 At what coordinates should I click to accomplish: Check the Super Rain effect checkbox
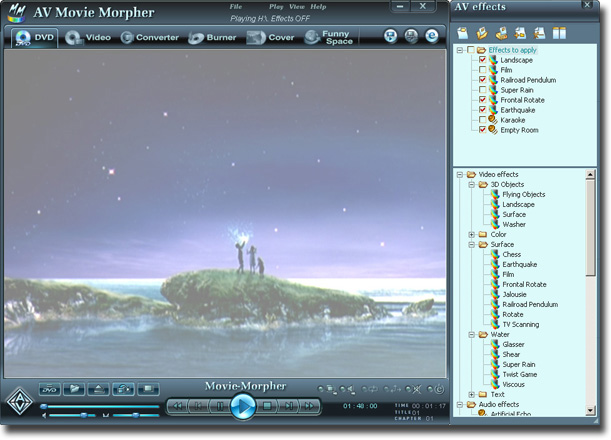pyautogui.click(x=482, y=90)
